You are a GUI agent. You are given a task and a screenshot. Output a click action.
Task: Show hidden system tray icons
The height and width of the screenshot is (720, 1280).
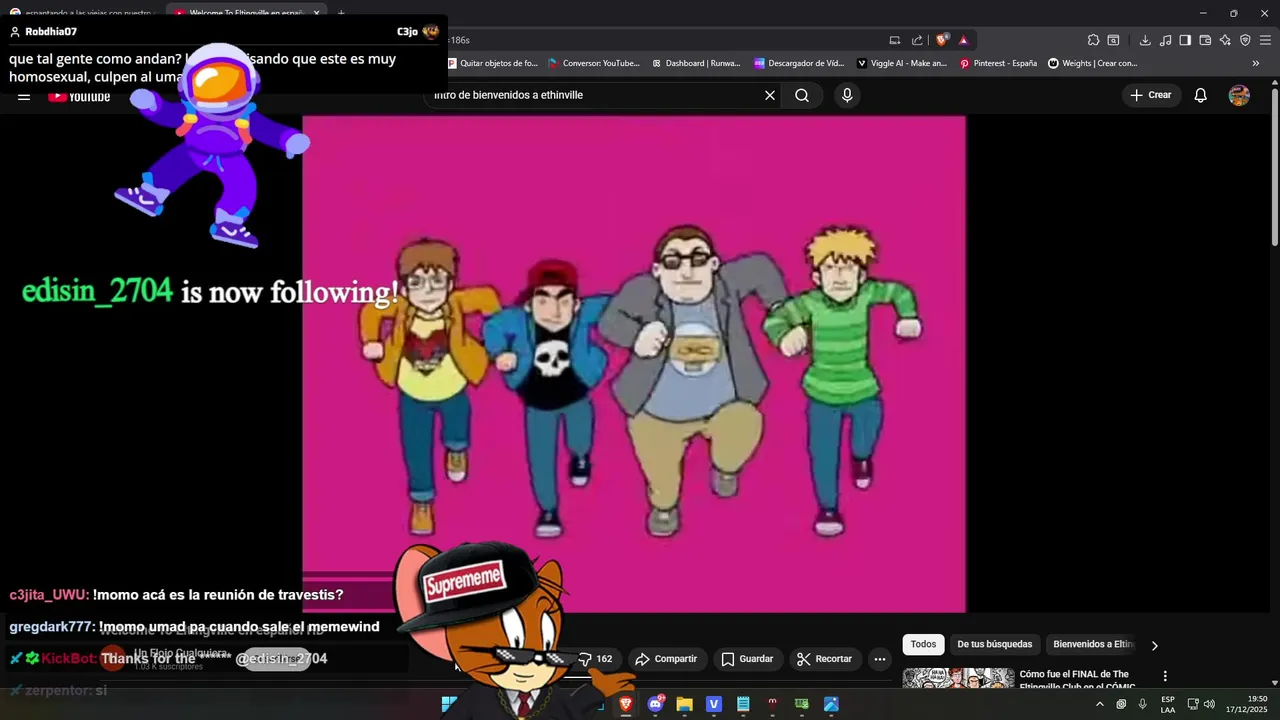click(x=1100, y=704)
